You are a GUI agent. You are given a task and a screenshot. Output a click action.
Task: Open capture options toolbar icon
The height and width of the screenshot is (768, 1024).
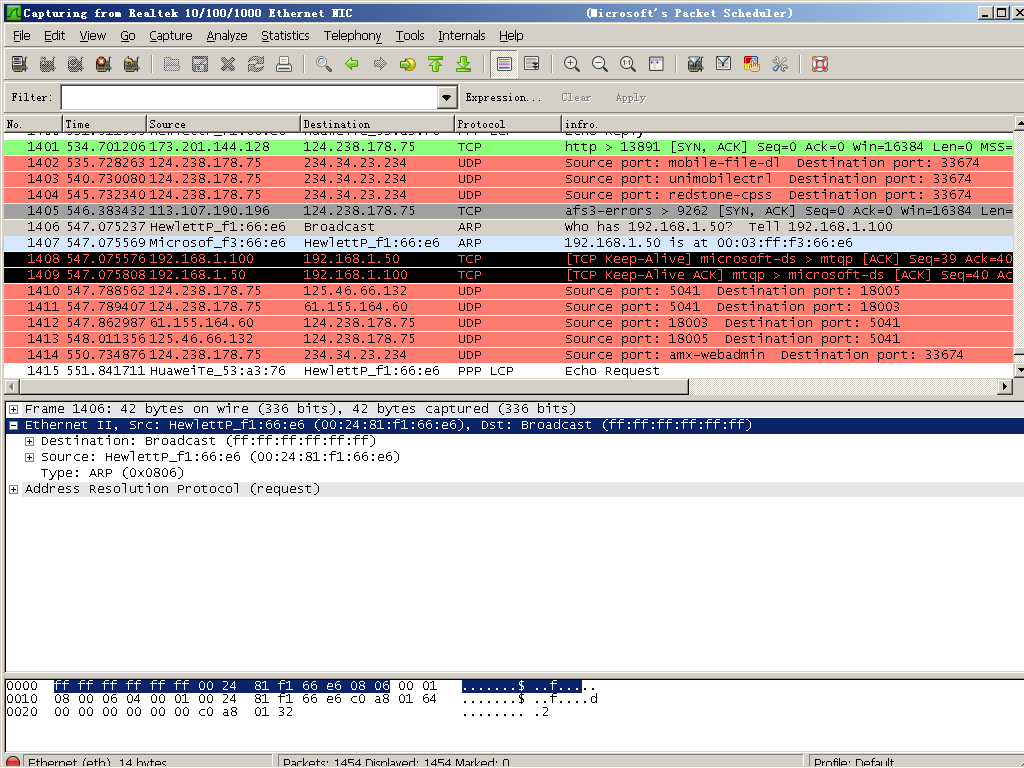tap(48, 64)
